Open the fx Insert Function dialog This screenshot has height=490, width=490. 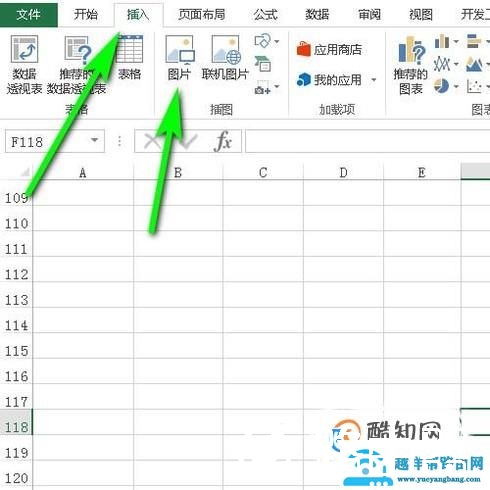point(223,141)
